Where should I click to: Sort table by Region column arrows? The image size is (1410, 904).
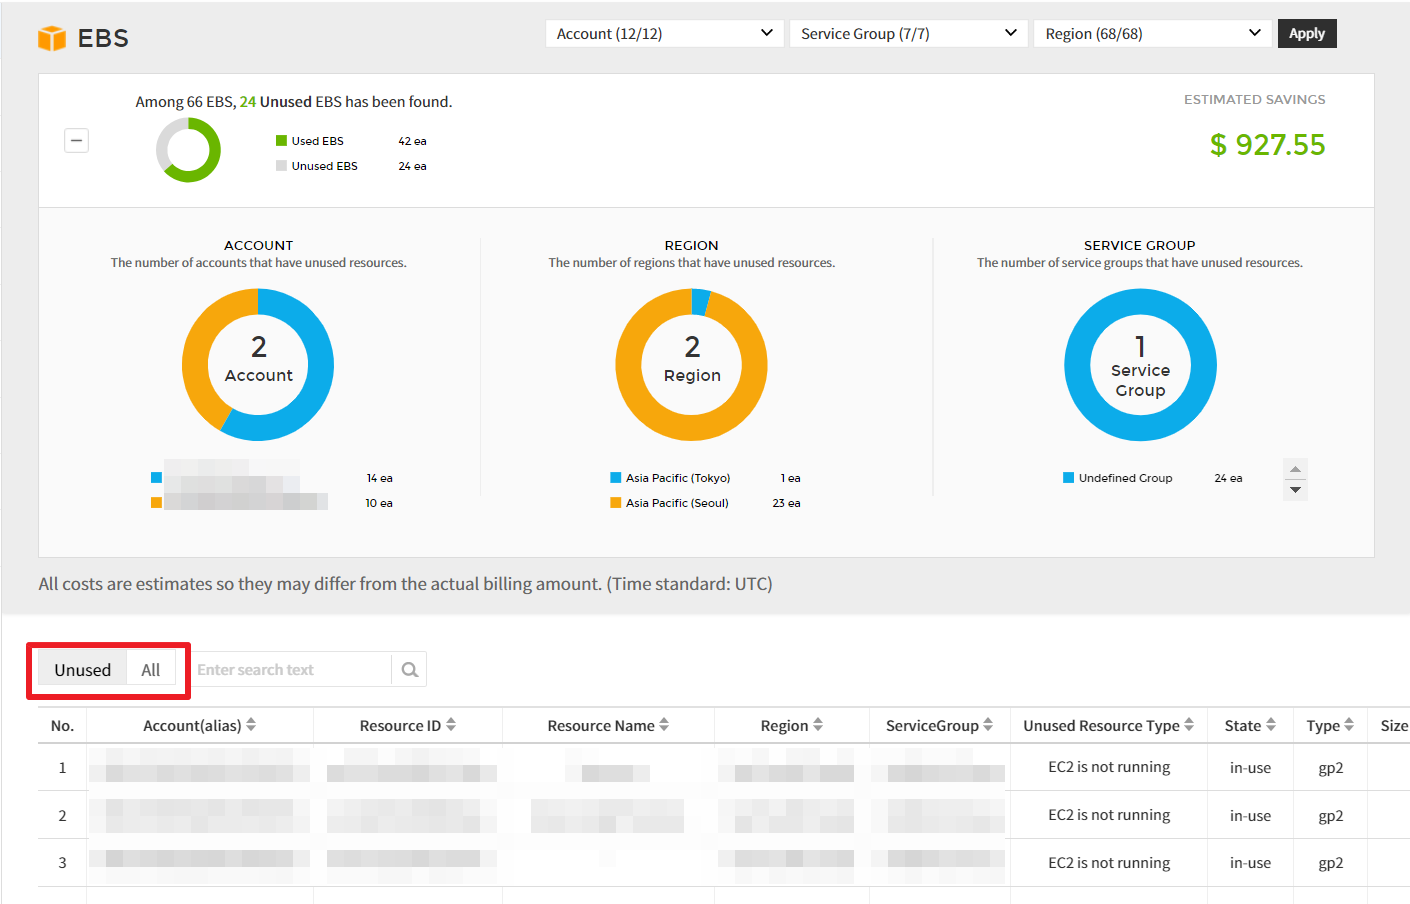[x=818, y=725]
